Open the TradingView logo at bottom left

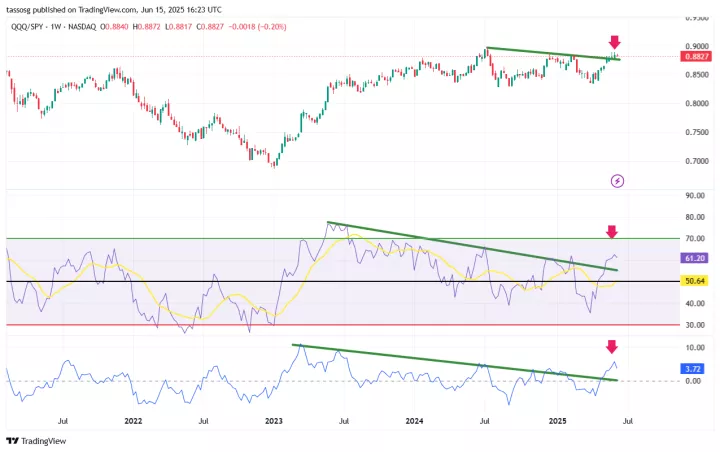click(36, 441)
